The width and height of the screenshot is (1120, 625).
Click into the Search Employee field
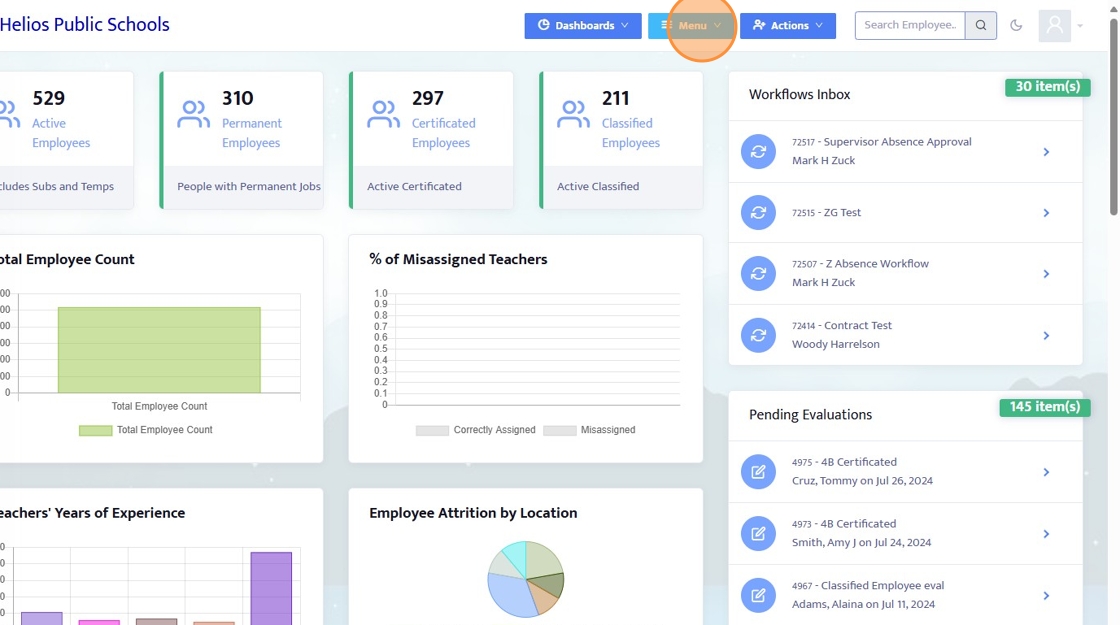pyautogui.click(x=910, y=26)
